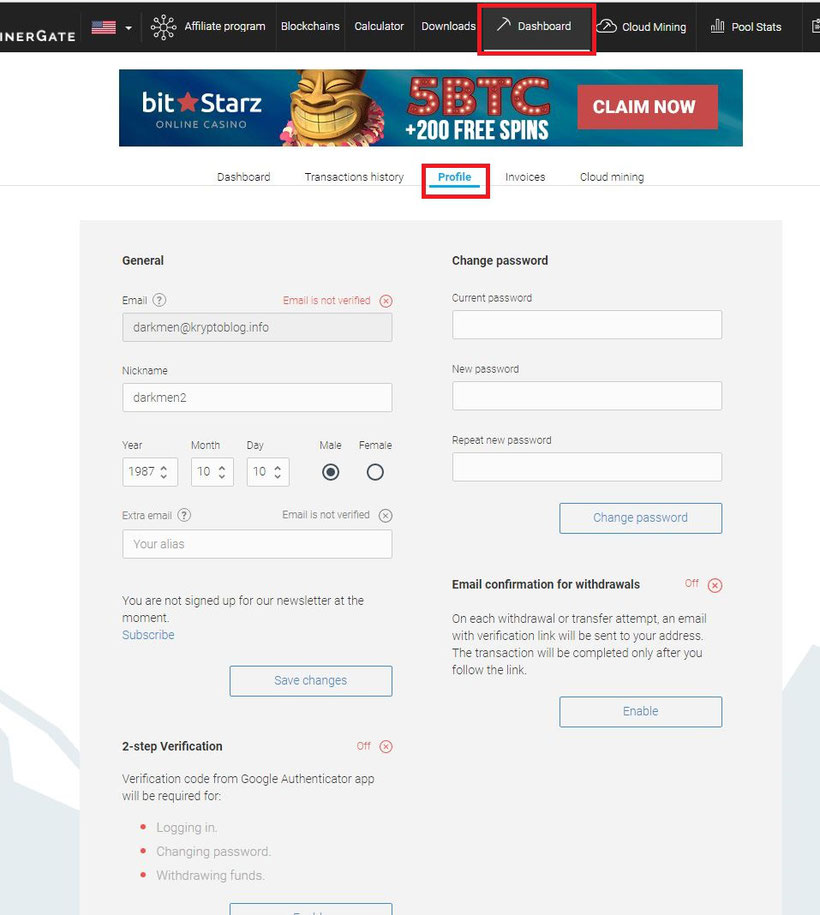Click the Subscribe newsletter link
820x915 pixels.
[x=148, y=635]
